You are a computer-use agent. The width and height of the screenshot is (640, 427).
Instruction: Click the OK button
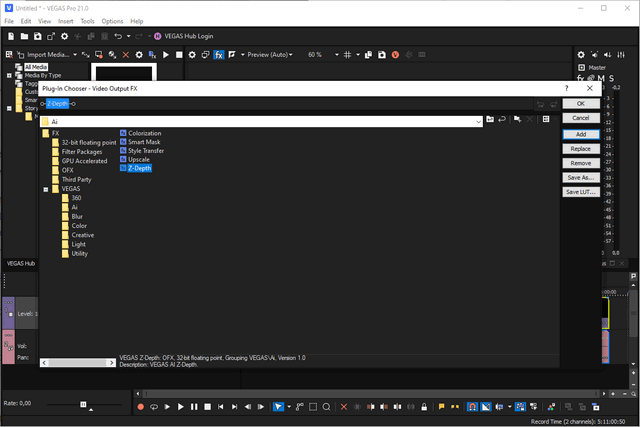click(x=580, y=103)
